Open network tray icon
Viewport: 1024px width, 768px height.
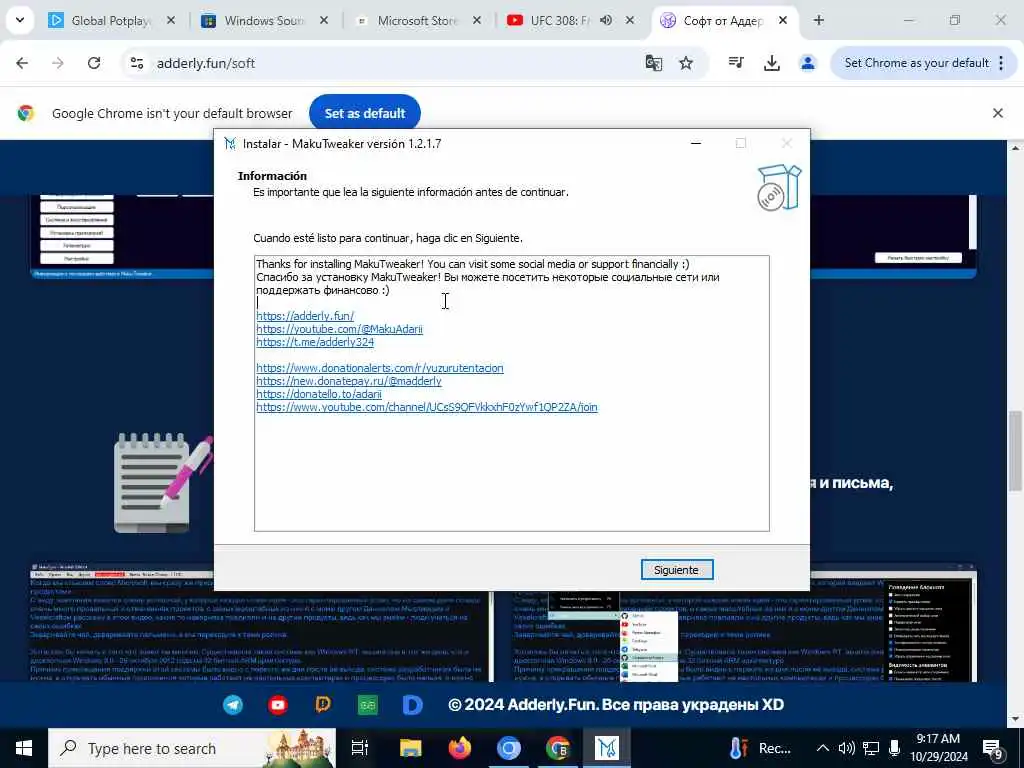point(871,748)
